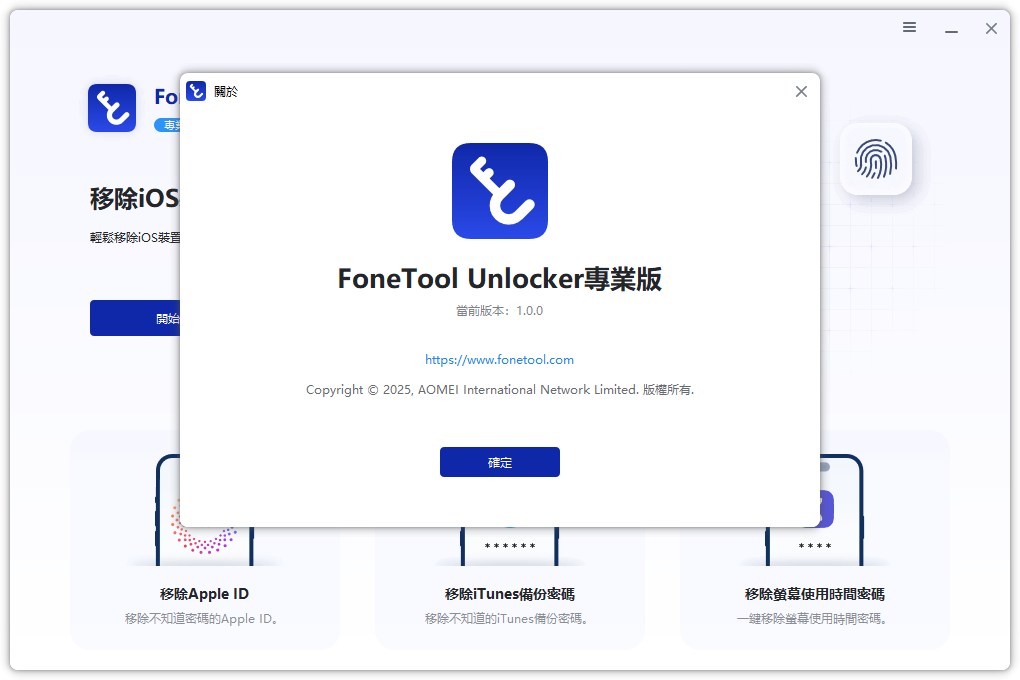Click the small key icon in 關於 title bar

[196, 91]
